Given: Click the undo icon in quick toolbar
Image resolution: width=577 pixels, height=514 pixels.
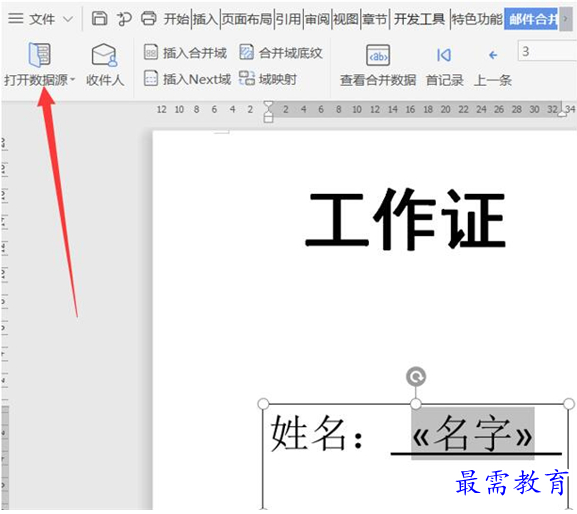Looking at the screenshot, I should click(x=124, y=18).
